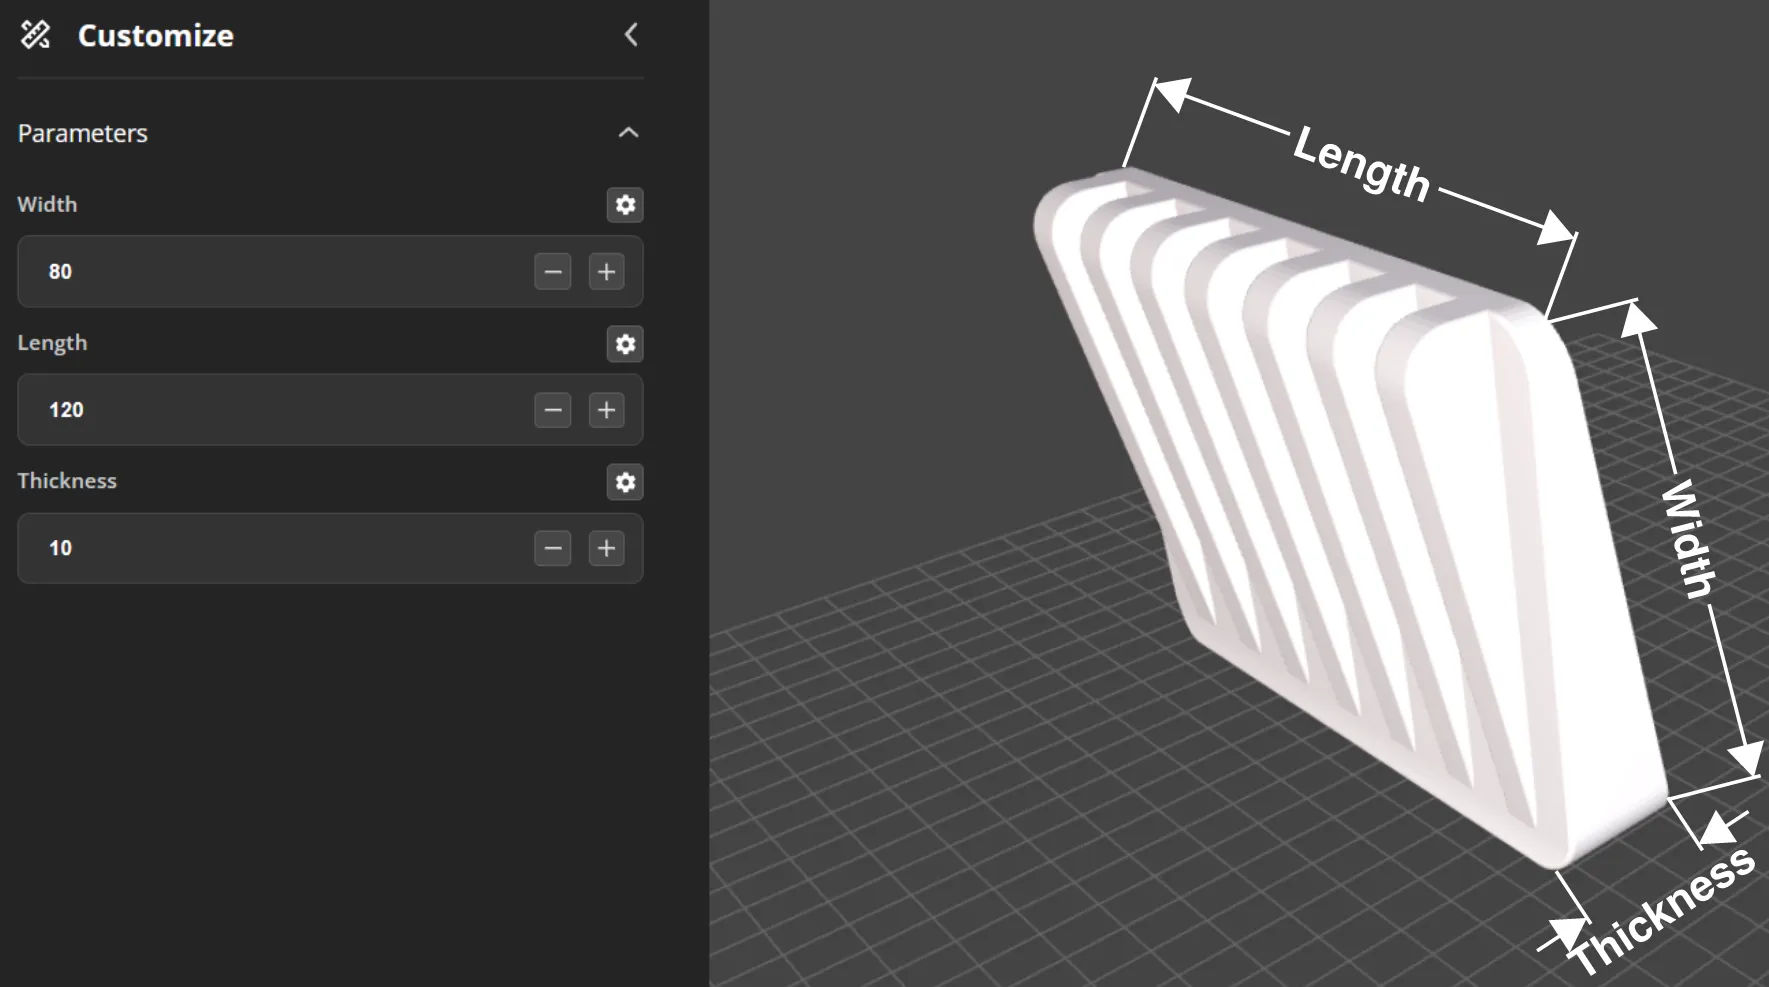Decrease the Length value with minus button

553,410
